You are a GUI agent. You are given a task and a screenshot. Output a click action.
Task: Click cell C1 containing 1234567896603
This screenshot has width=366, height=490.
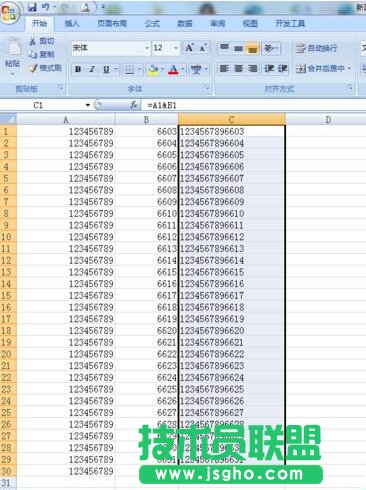[x=232, y=131]
